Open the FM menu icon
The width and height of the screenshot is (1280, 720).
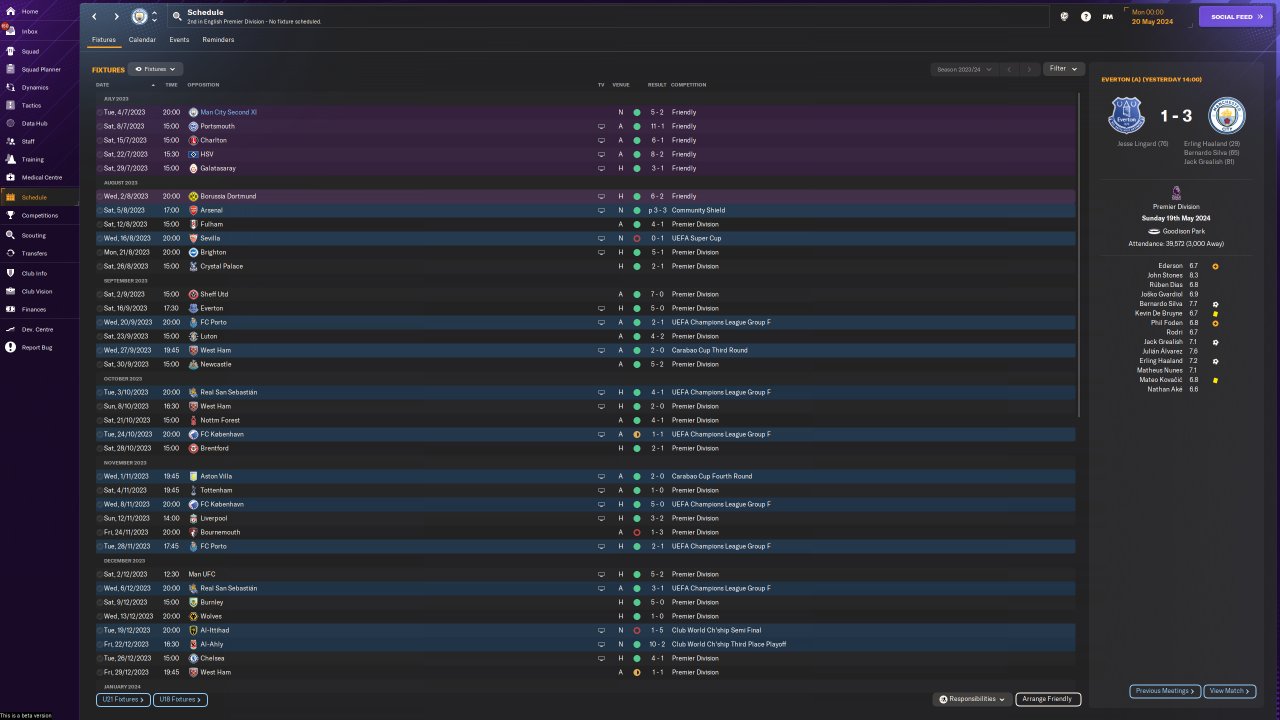click(x=1108, y=17)
